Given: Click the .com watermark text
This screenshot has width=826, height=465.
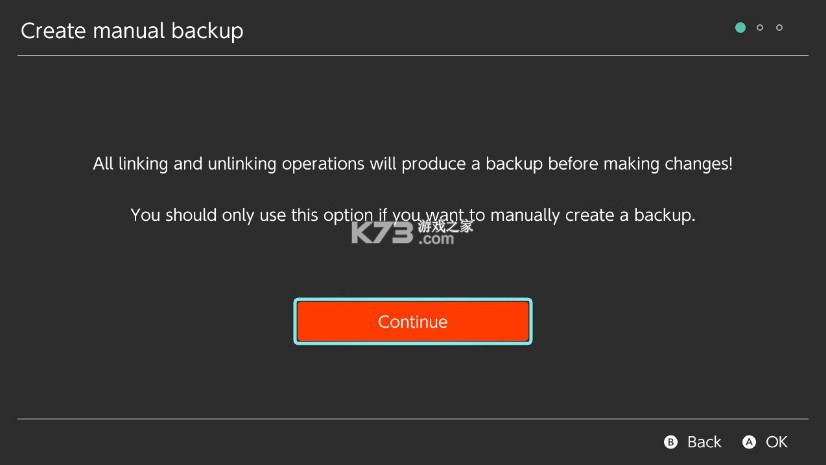Looking at the screenshot, I should [437, 239].
